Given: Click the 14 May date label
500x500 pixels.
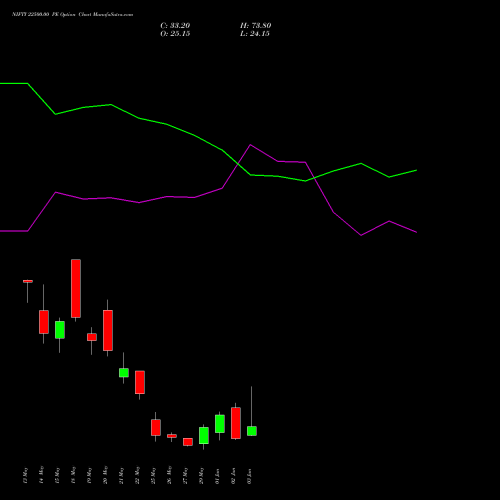Looking at the screenshot, I should coord(41,475).
